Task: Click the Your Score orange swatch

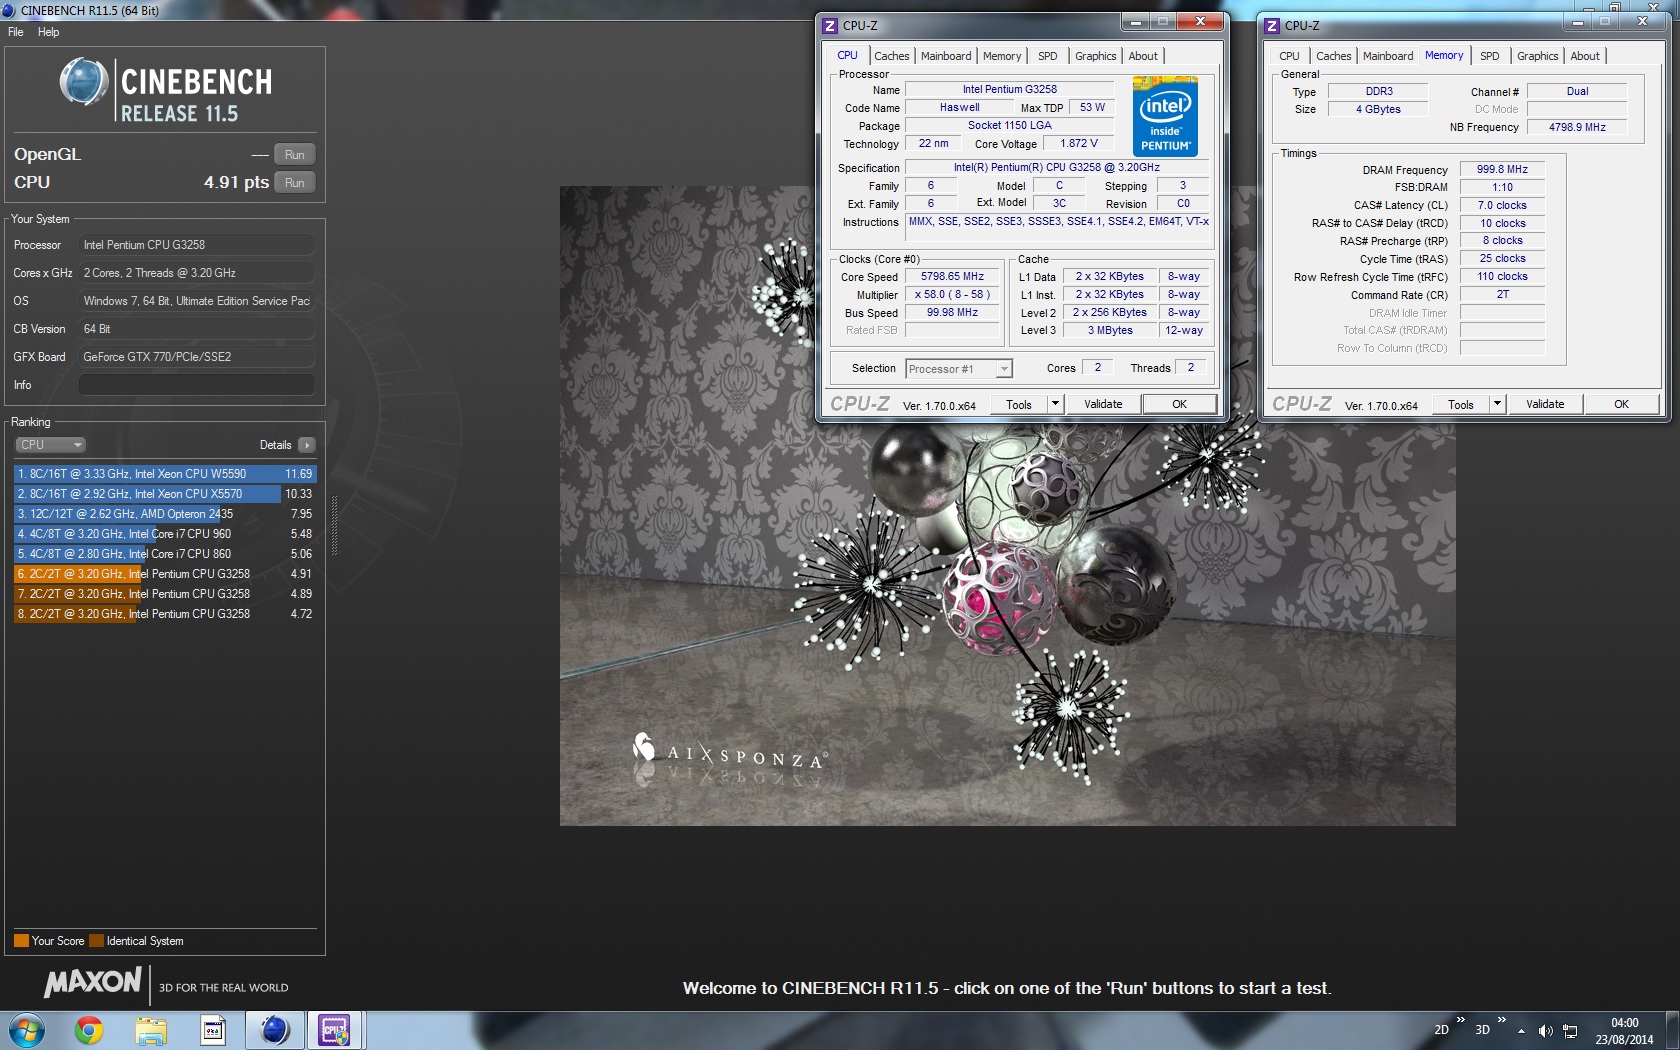Action: pyautogui.click(x=21, y=941)
